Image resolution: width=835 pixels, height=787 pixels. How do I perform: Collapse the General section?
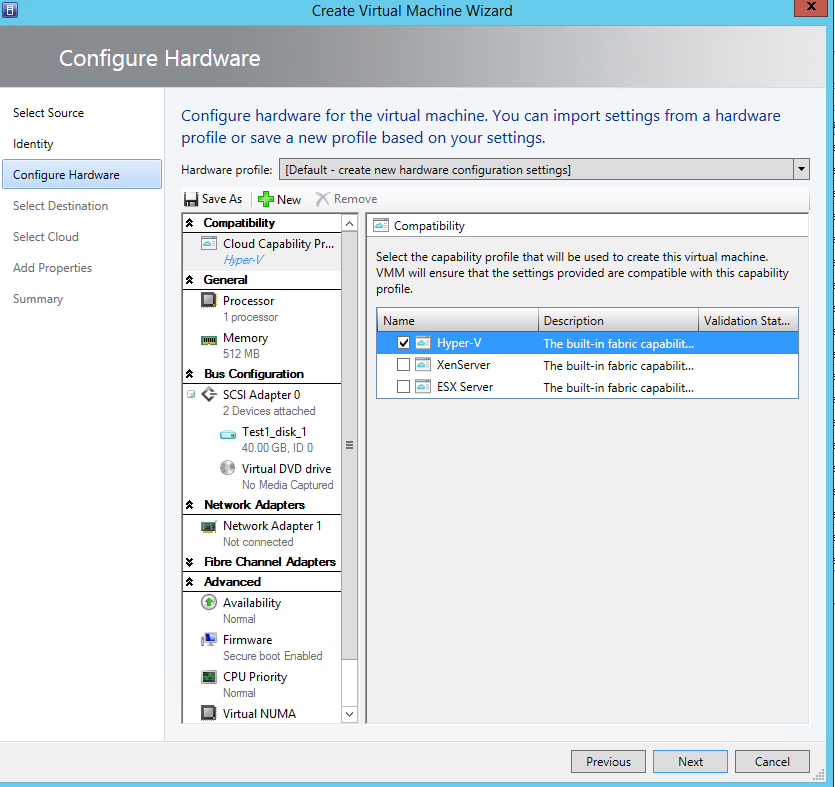click(190, 280)
